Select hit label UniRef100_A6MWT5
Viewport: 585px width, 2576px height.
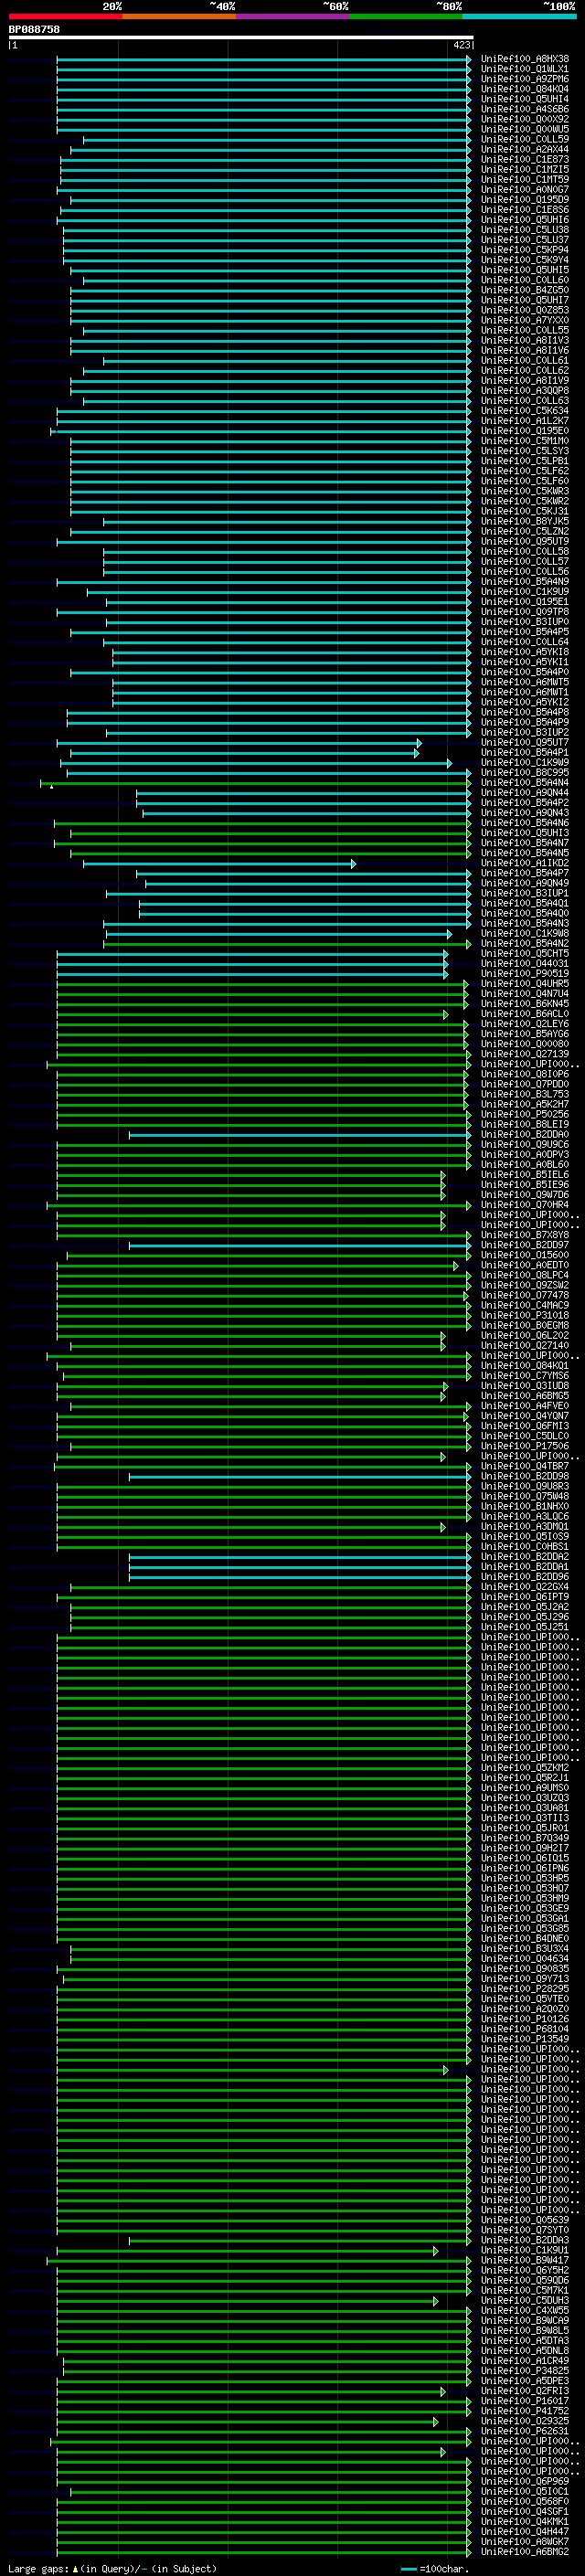[525, 682]
